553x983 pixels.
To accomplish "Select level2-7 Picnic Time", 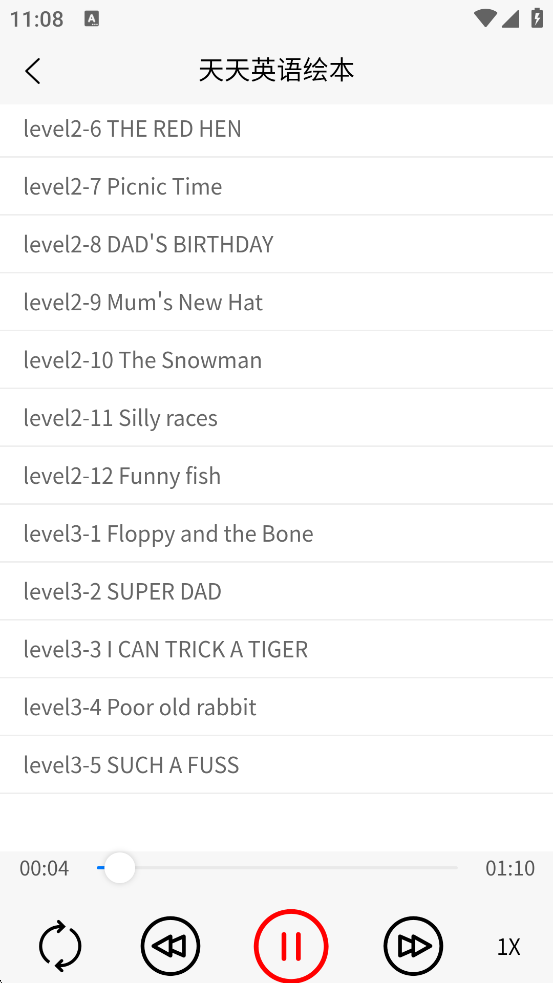I will coord(276,186).
